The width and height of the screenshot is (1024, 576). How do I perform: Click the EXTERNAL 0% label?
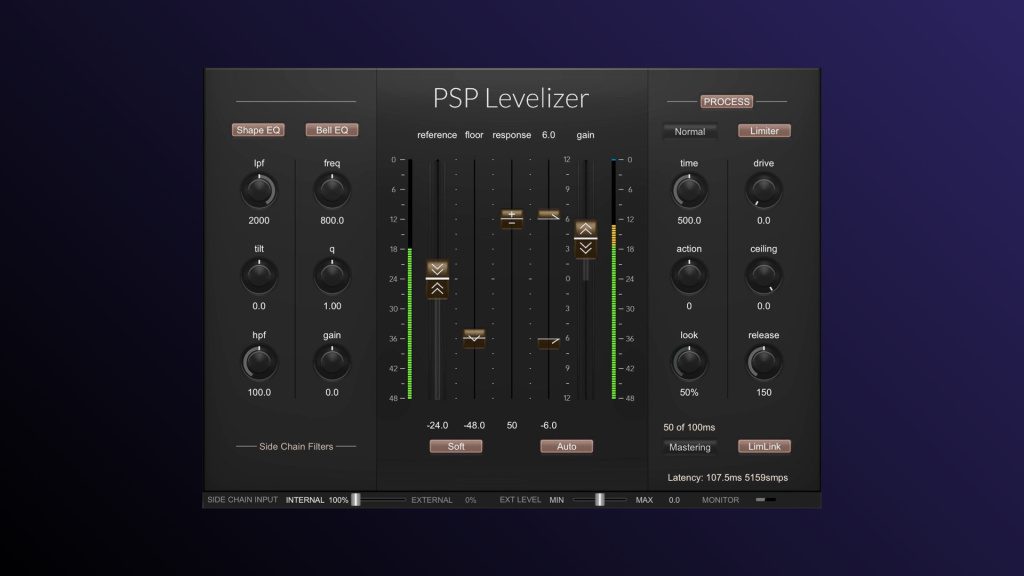(443, 500)
